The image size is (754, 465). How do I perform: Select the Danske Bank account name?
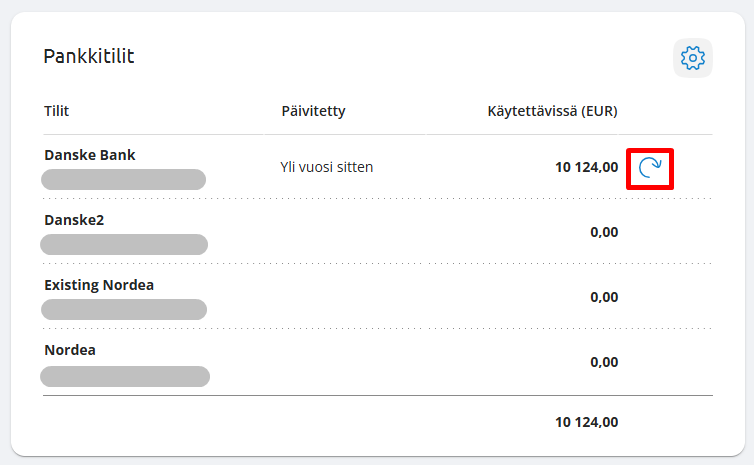90,155
